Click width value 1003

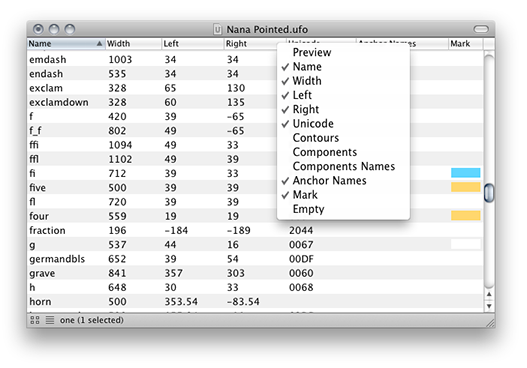click(120, 59)
